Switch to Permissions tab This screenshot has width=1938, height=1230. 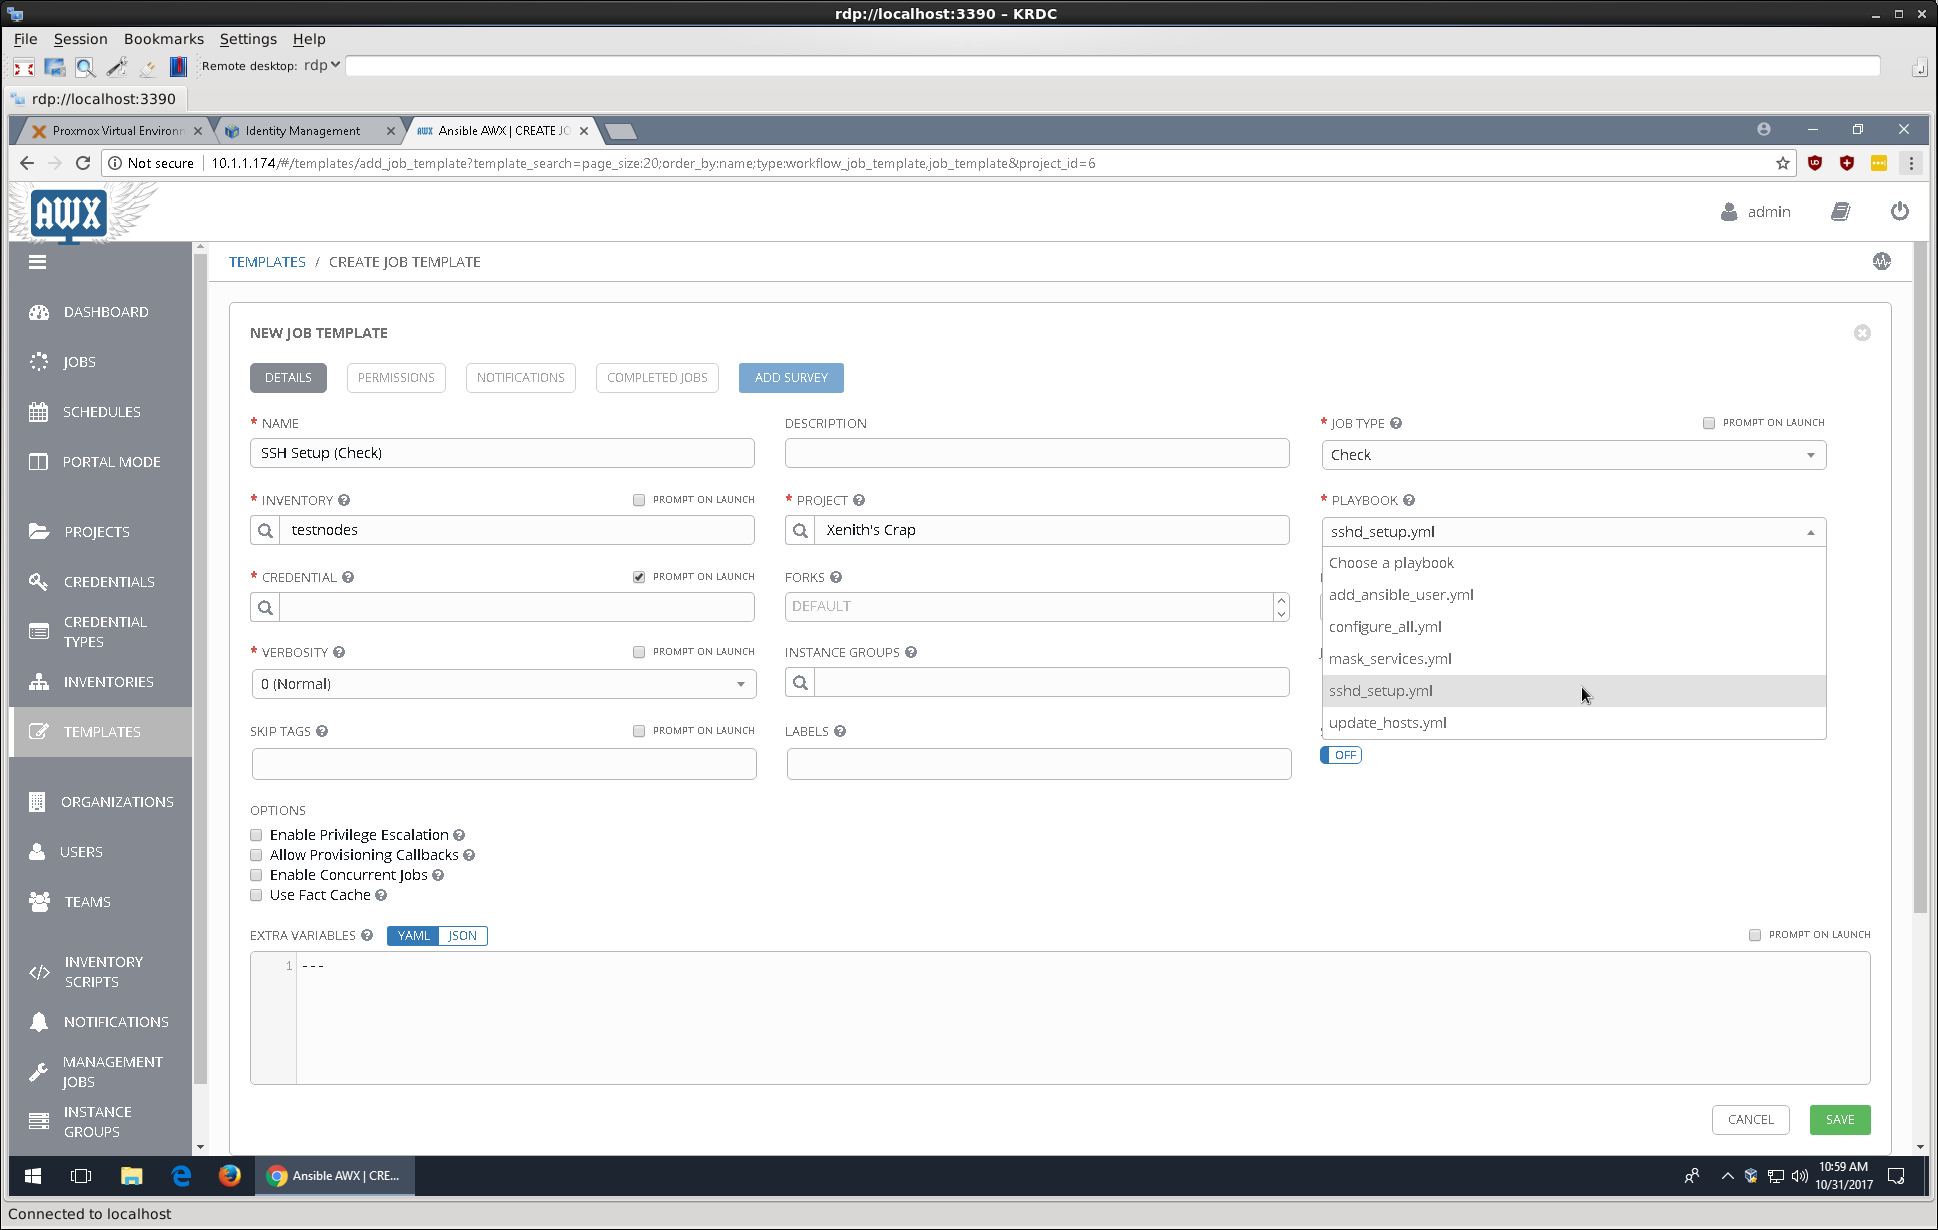[x=396, y=378]
